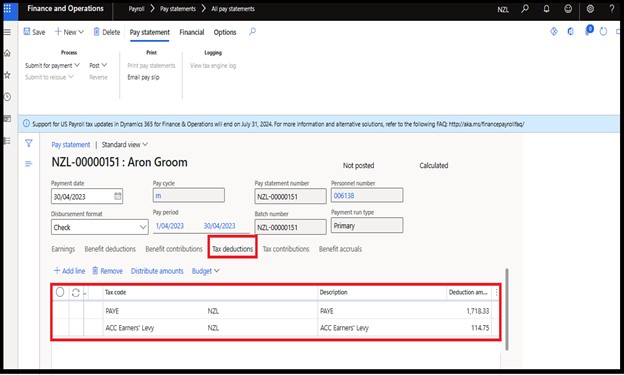Viewport: 624px width, 375px height.
Task: Open settings gear icon
Action: click(590, 8)
